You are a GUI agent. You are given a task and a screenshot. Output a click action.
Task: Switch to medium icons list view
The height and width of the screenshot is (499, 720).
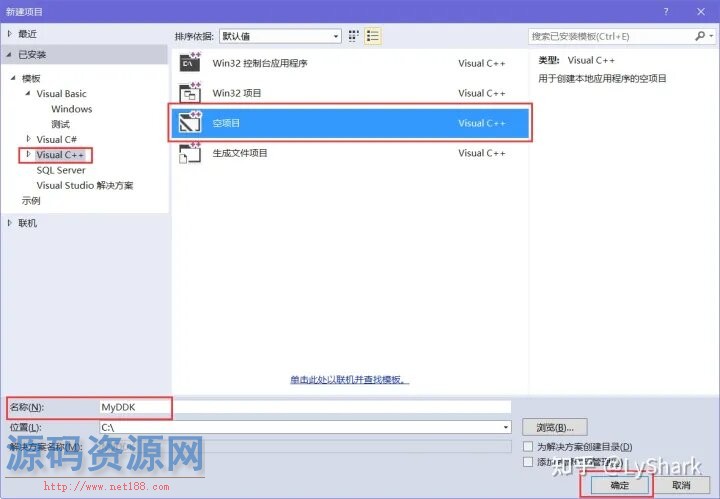(373, 36)
